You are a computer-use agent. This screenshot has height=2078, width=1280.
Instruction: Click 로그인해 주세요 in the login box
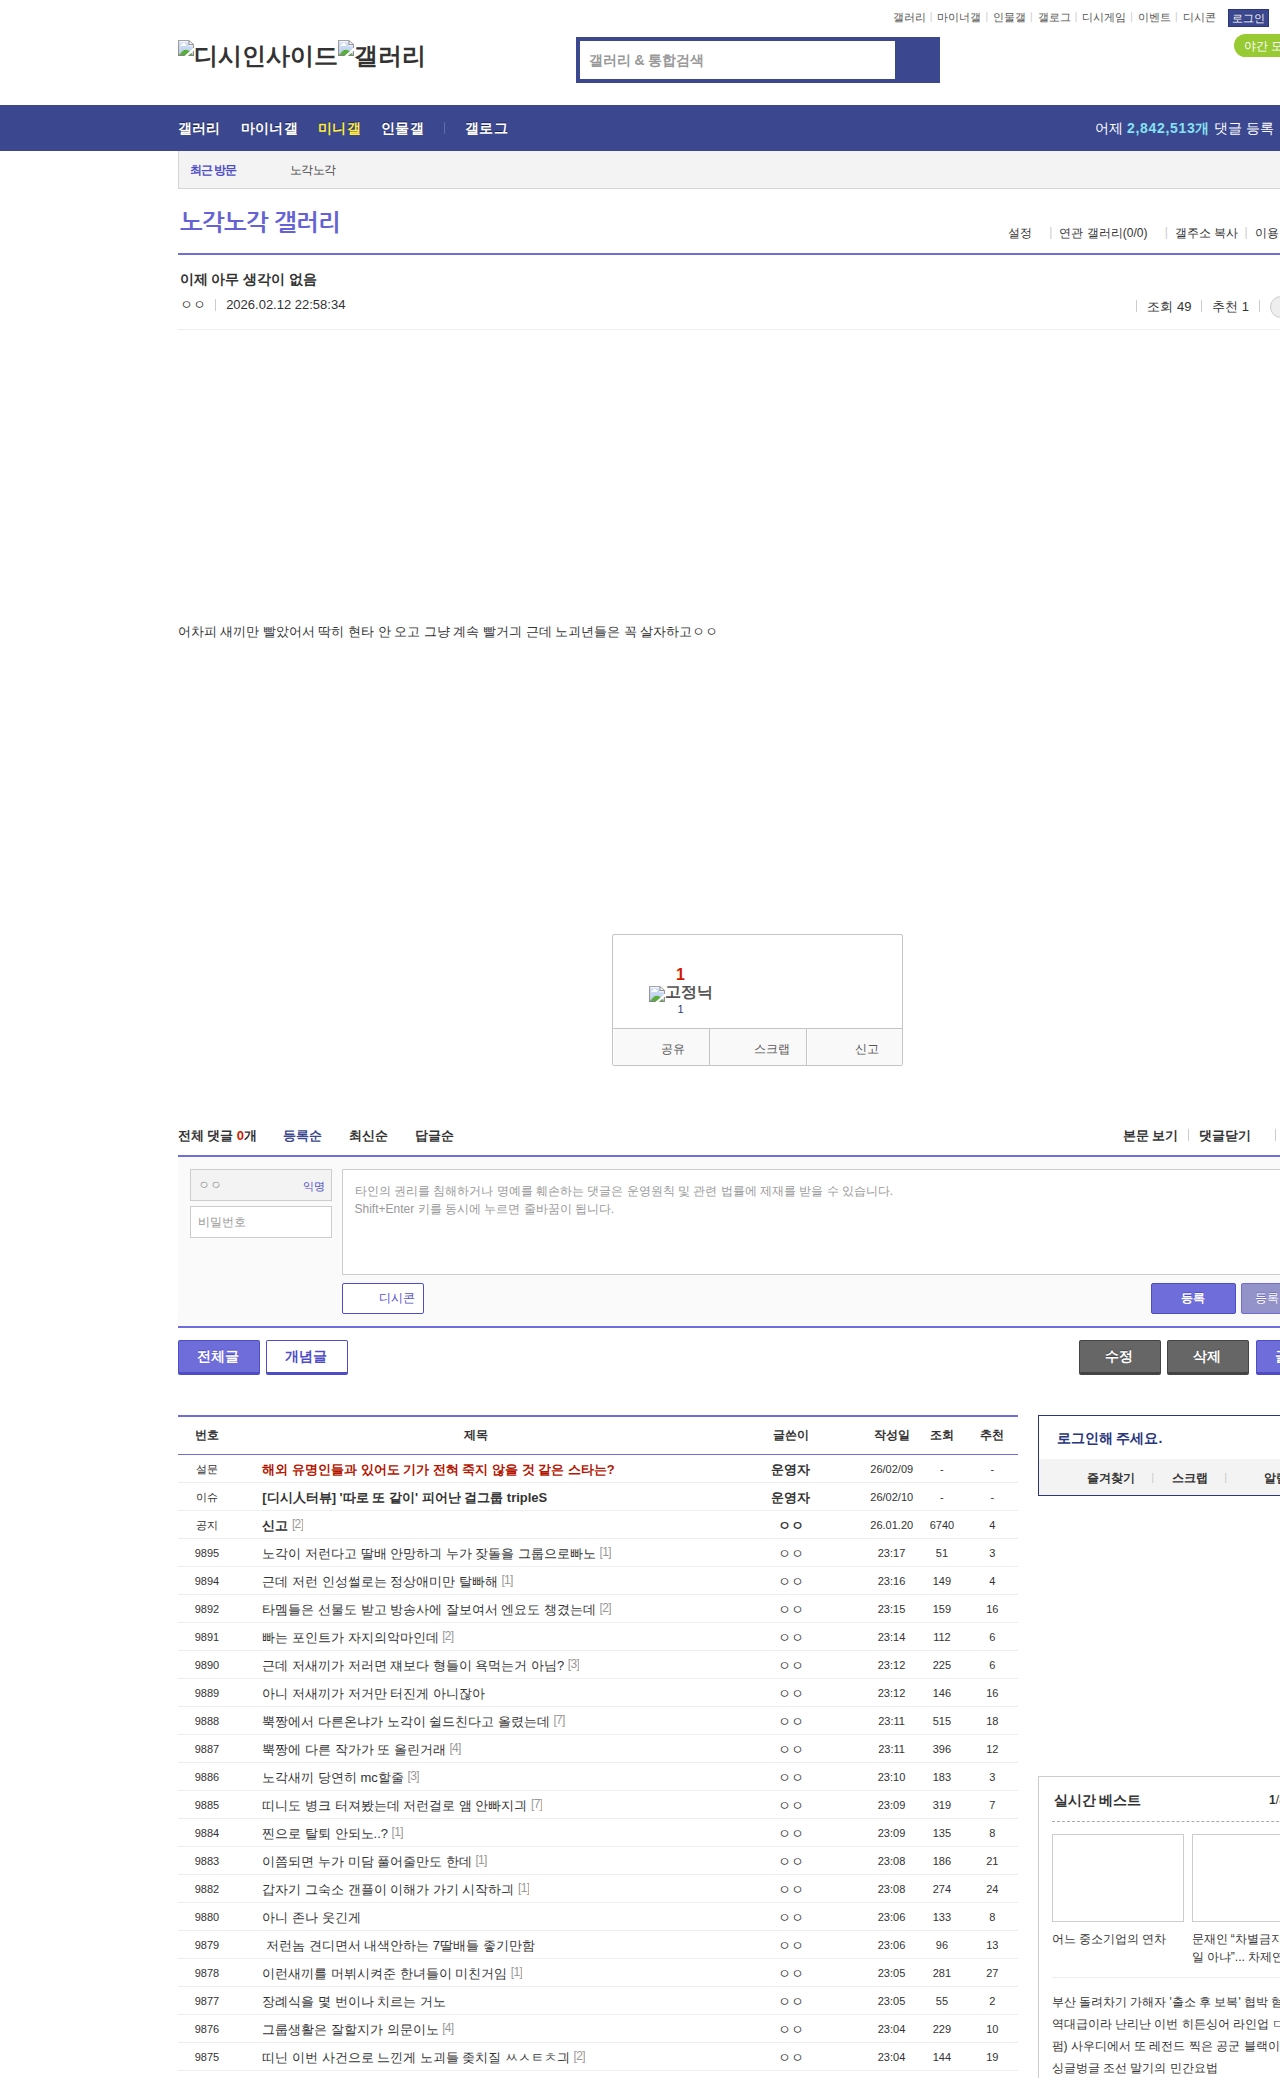coord(1109,1438)
